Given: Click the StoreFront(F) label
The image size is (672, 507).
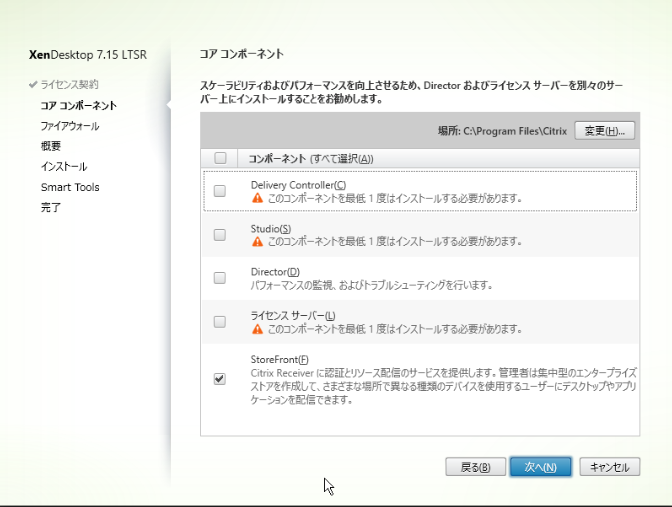Looking at the screenshot, I should click(x=279, y=360).
